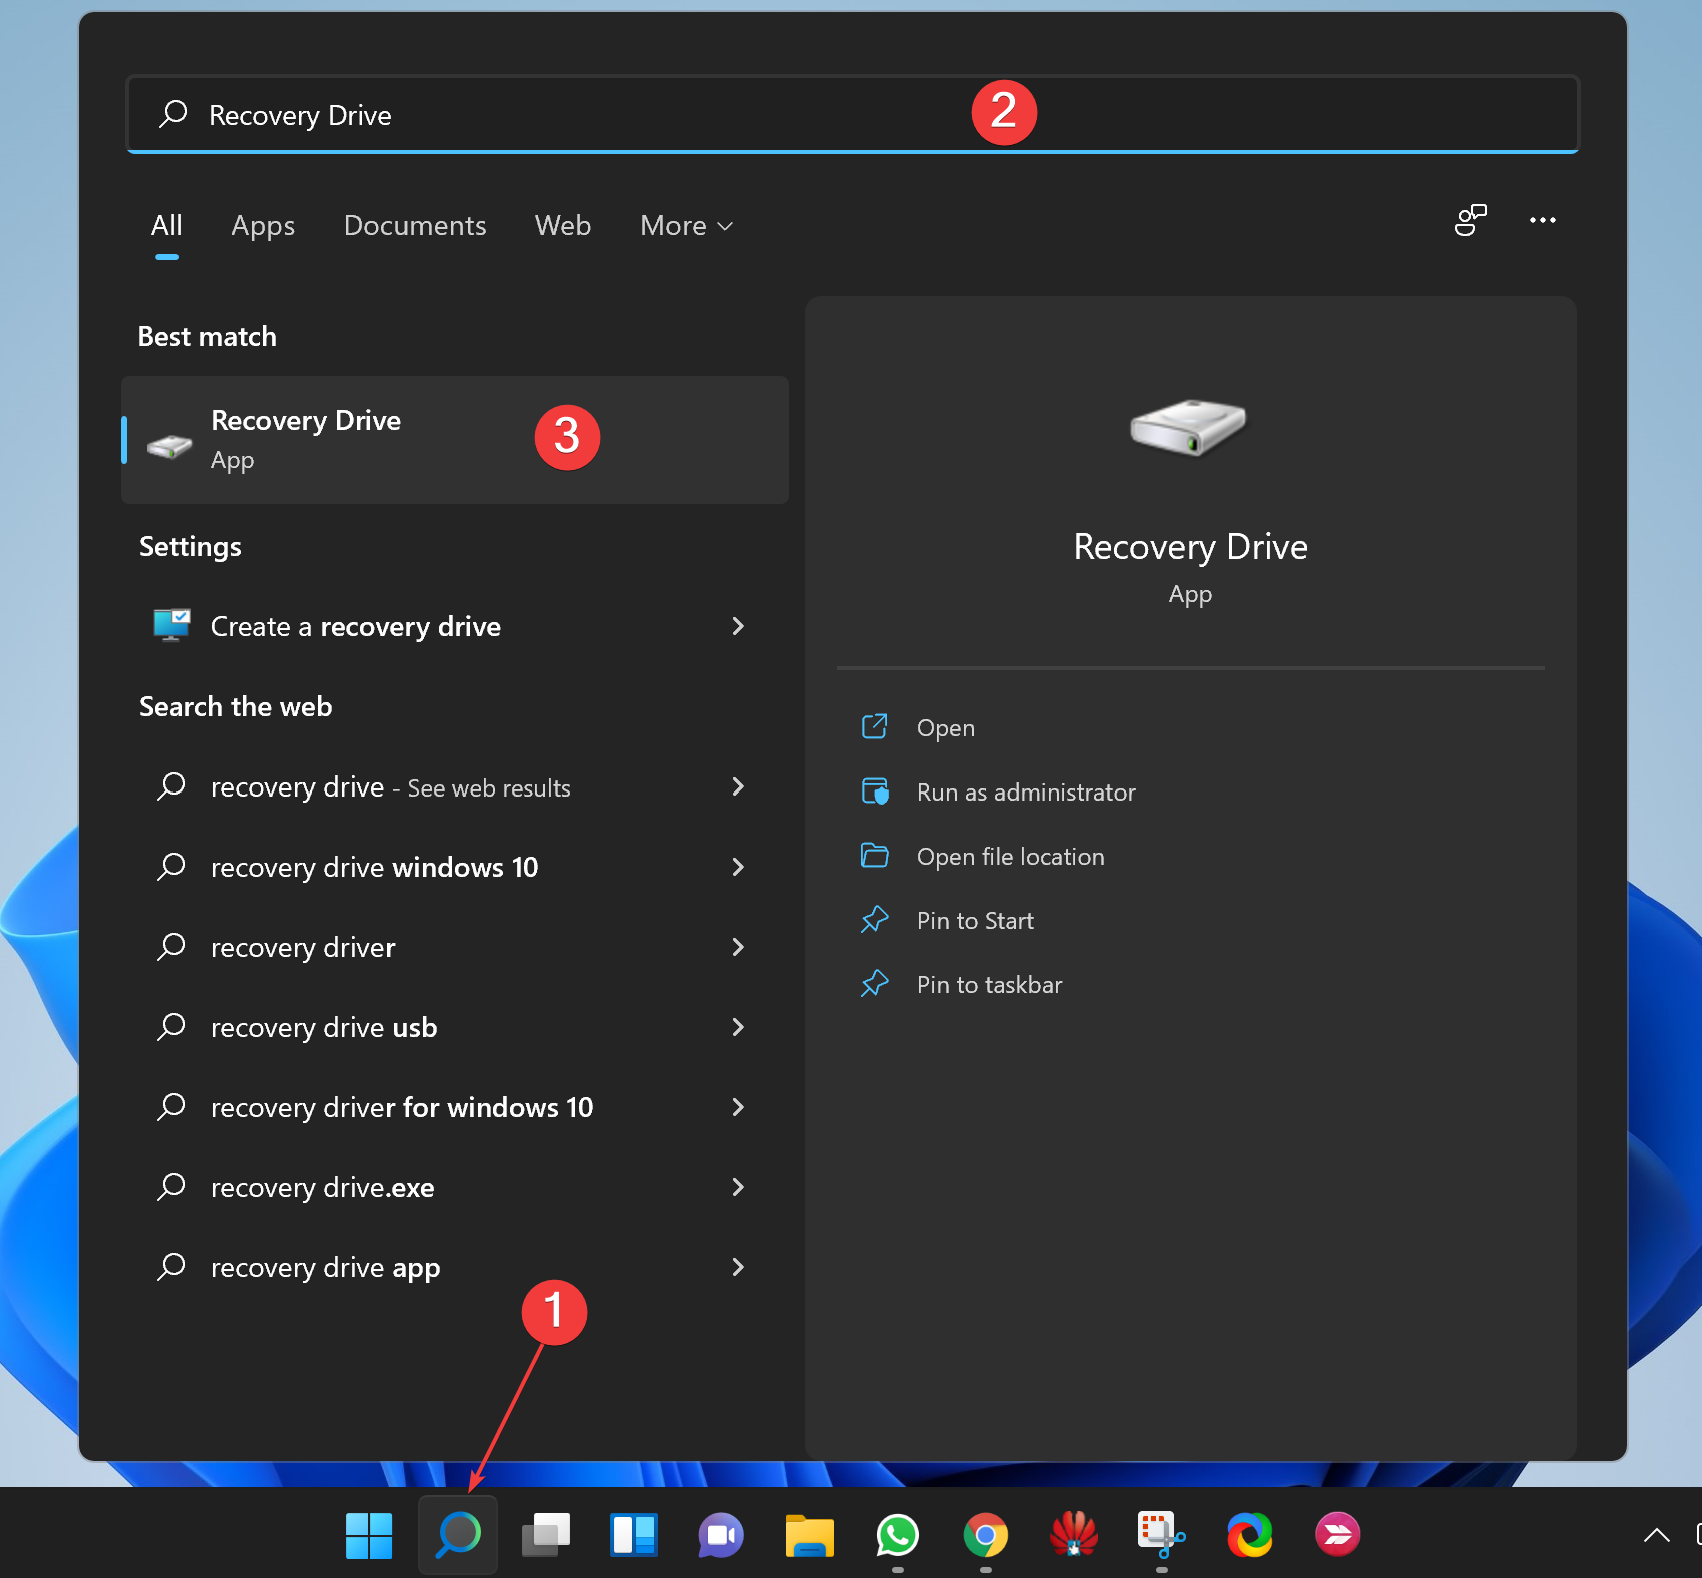The height and width of the screenshot is (1578, 1702).
Task: Open the Widgets taskbar icon
Action: point(634,1535)
